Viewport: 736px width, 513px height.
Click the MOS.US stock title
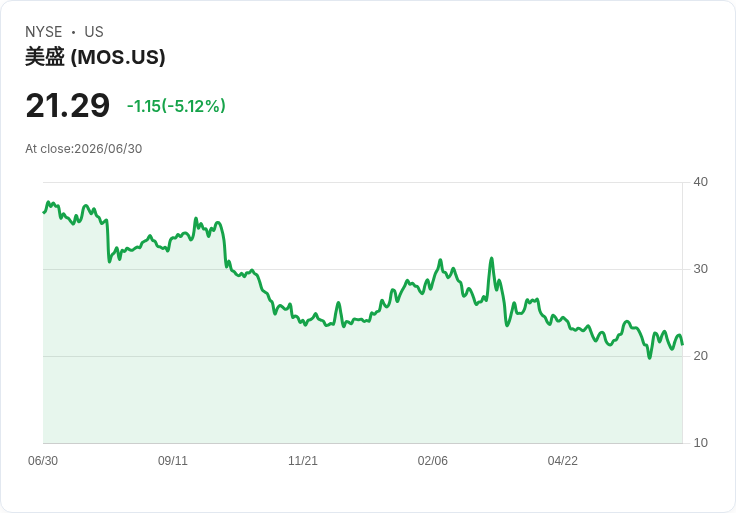click(x=95, y=57)
